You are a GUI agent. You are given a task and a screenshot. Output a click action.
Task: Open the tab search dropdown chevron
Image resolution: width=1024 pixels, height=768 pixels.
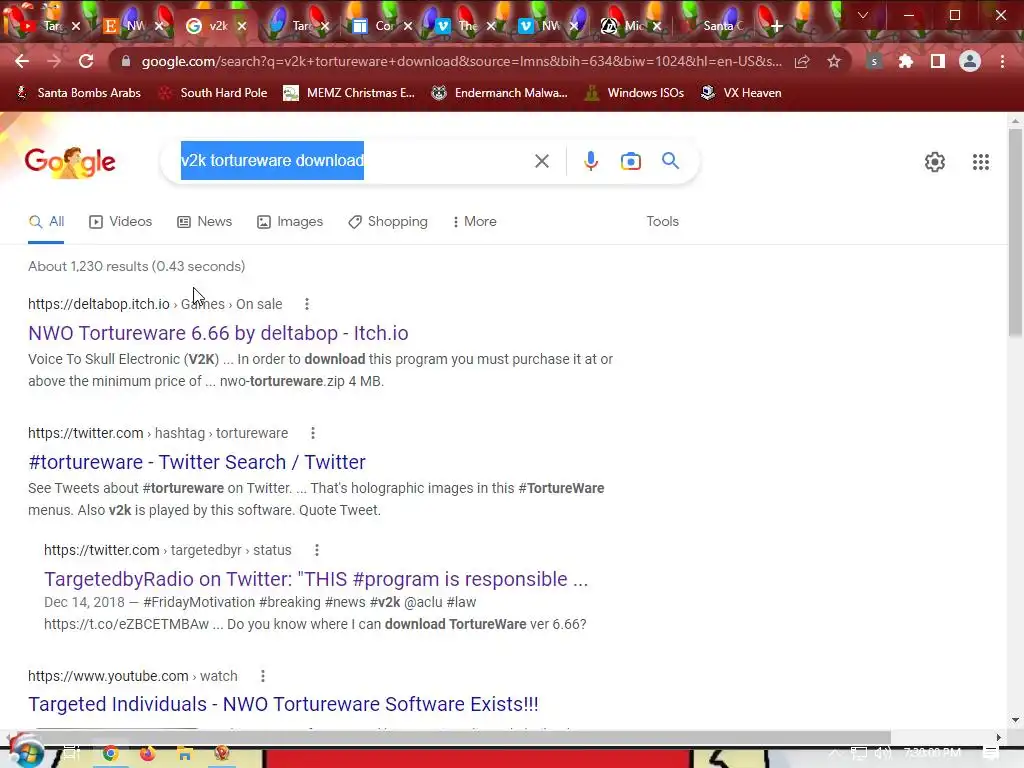[x=863, y=15]
